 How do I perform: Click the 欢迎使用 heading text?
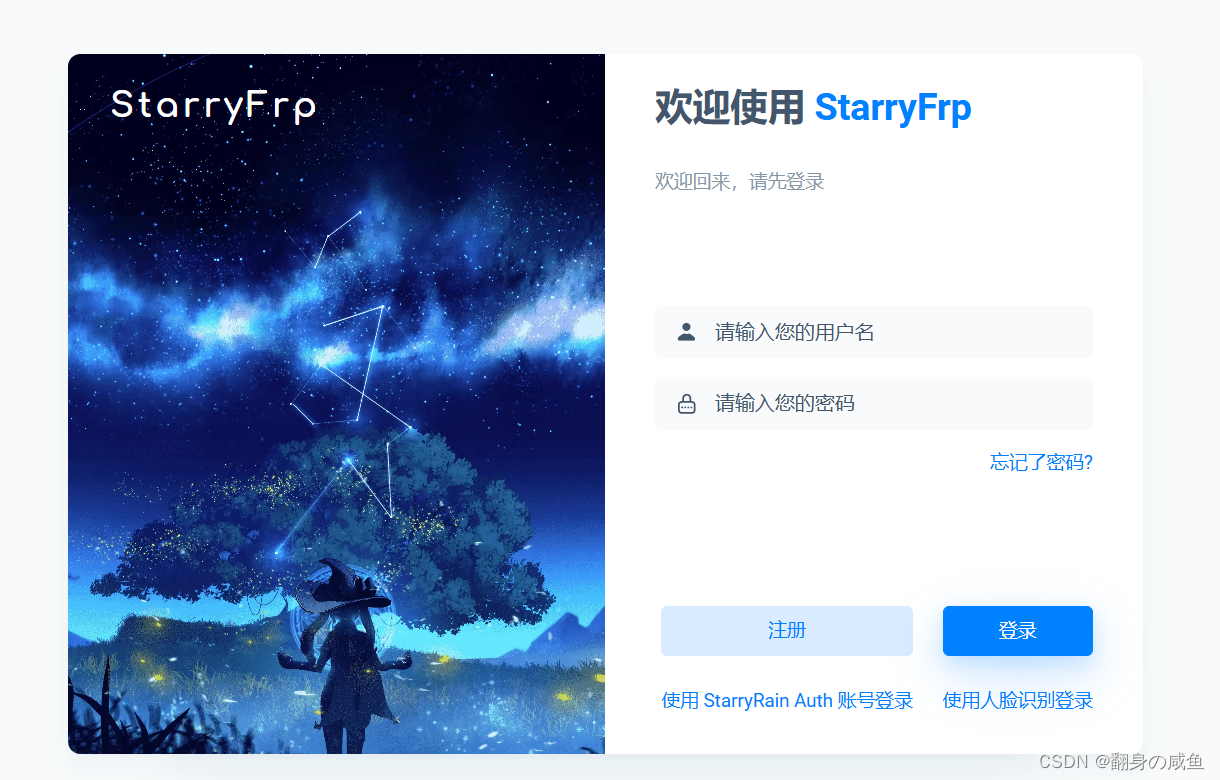click(x=729, y=107)
